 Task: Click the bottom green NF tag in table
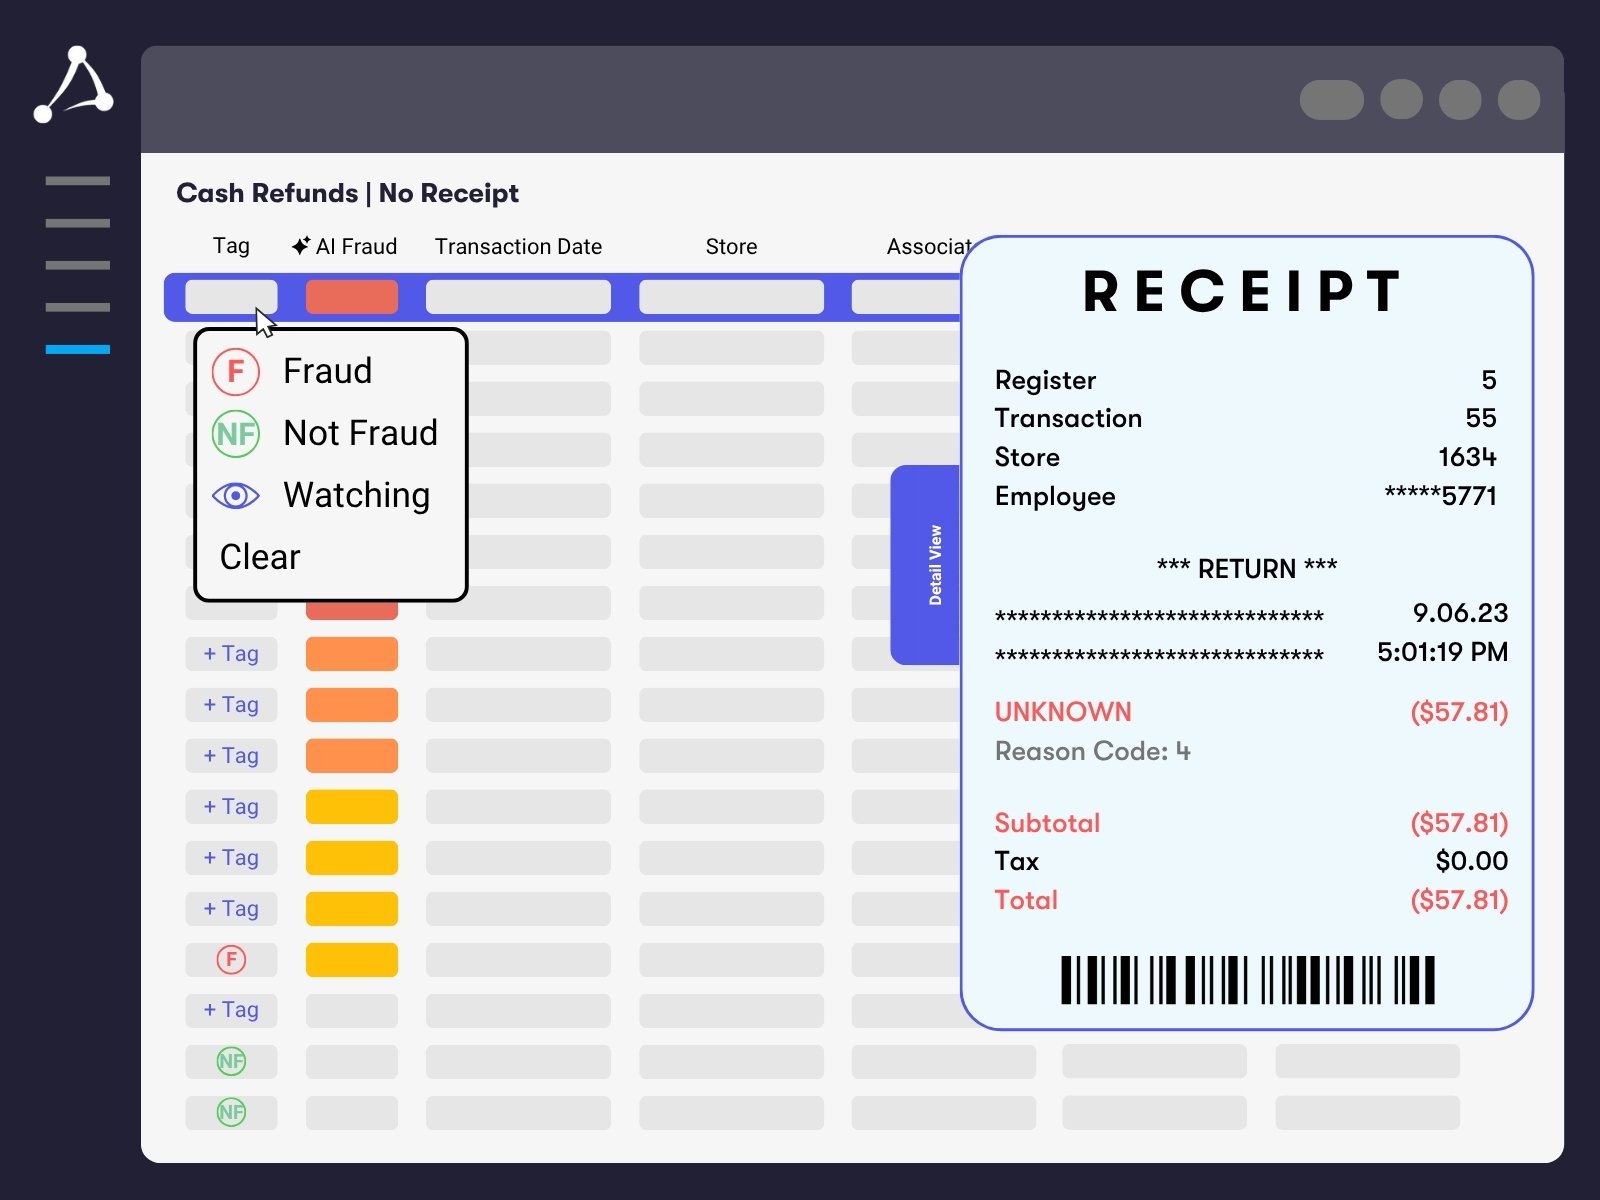(x=231, y=1112)
